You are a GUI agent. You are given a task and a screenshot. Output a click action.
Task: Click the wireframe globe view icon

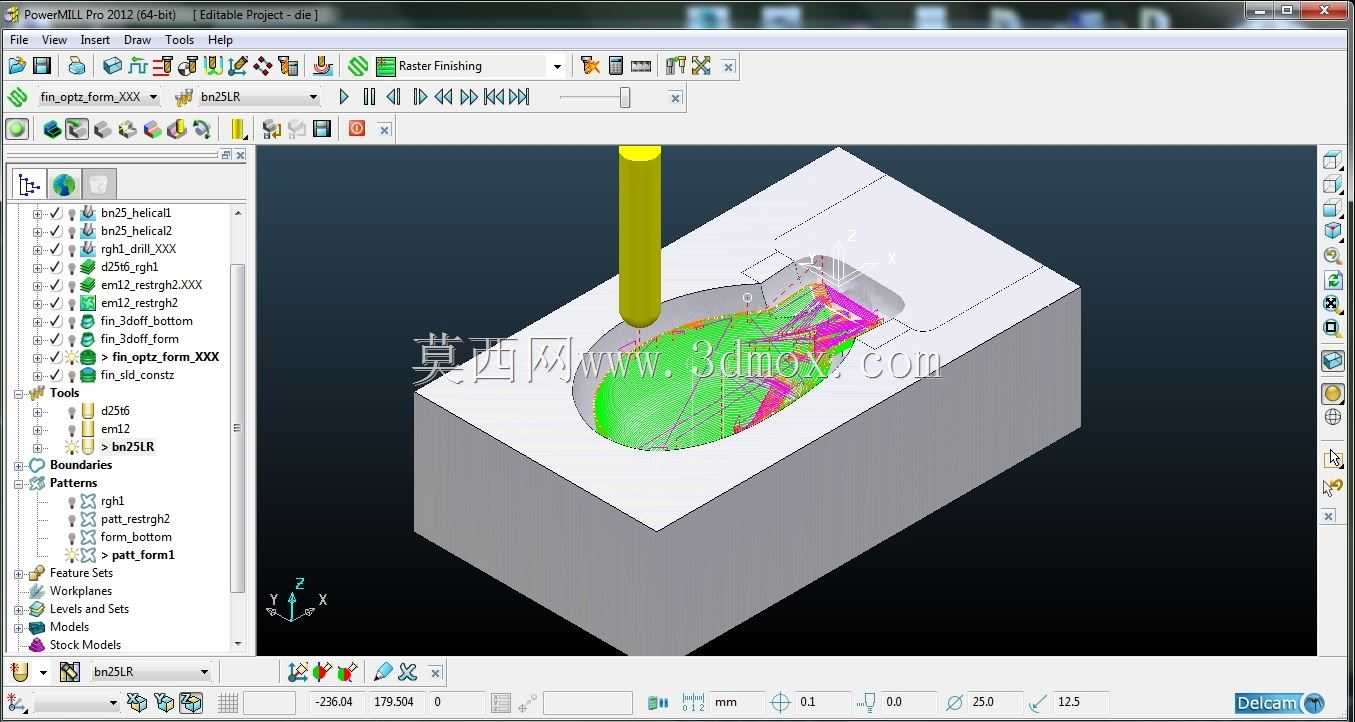pos(1332,418)
